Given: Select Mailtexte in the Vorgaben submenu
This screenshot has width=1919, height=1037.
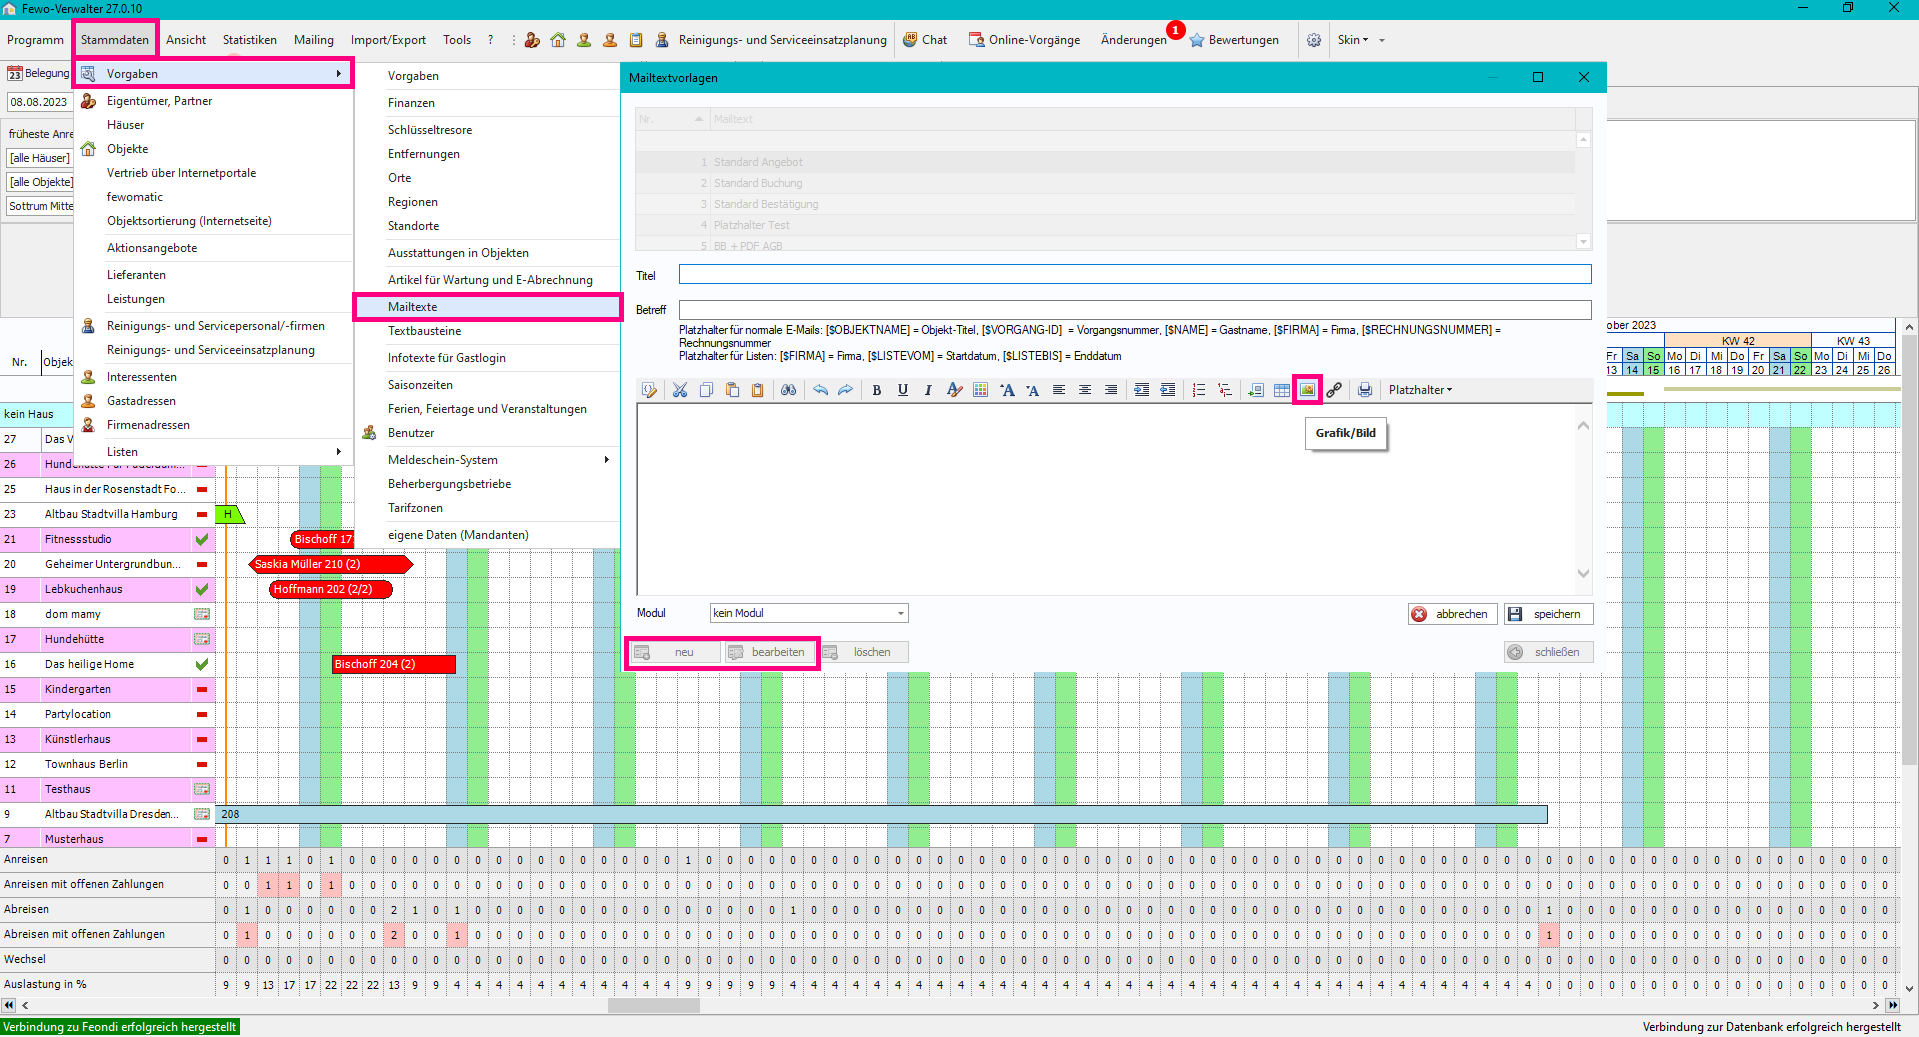Looking at the screenshot, I should coord(487,307).
